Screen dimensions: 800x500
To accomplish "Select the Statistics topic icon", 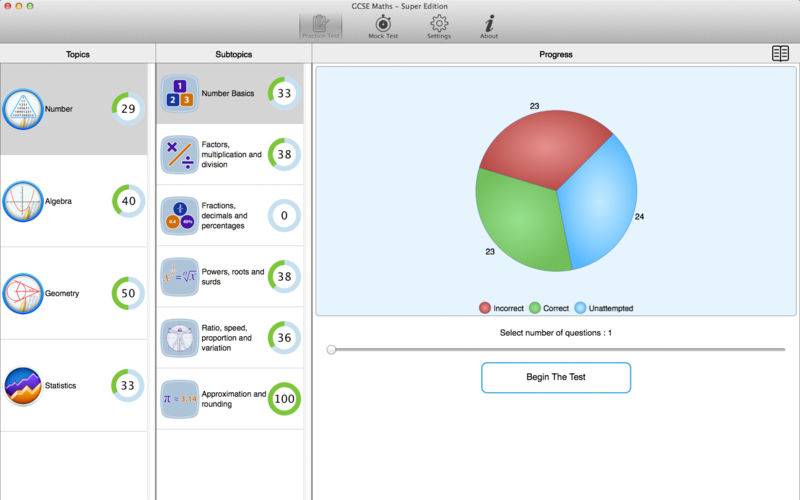I will tap(23, 386).
